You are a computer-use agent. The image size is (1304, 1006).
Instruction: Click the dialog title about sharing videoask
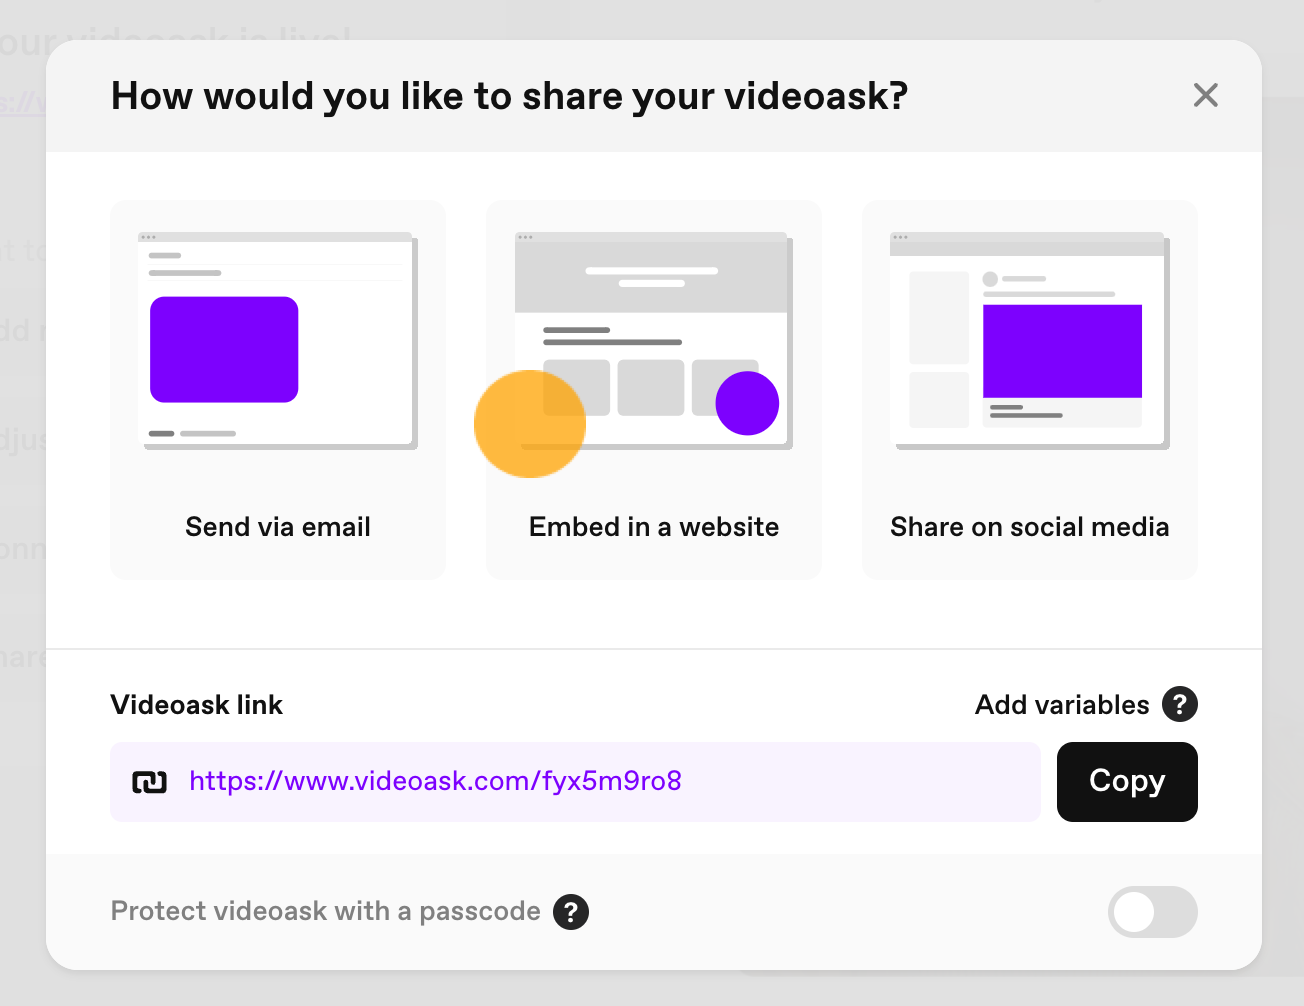click(x=510, y=96)
